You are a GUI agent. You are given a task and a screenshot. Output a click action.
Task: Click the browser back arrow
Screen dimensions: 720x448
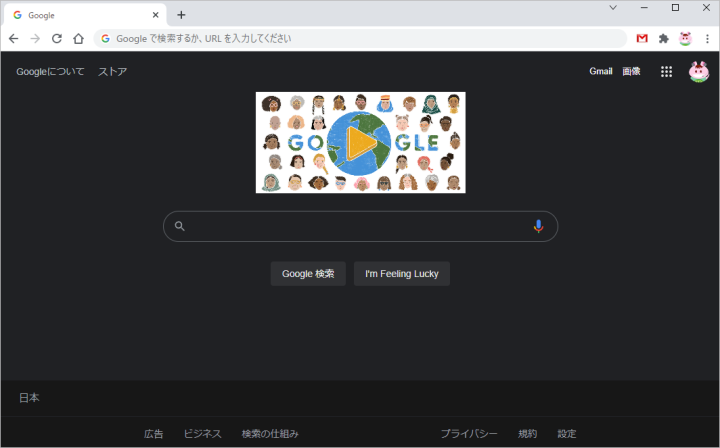pyautogui.click(x=14, y=38)
